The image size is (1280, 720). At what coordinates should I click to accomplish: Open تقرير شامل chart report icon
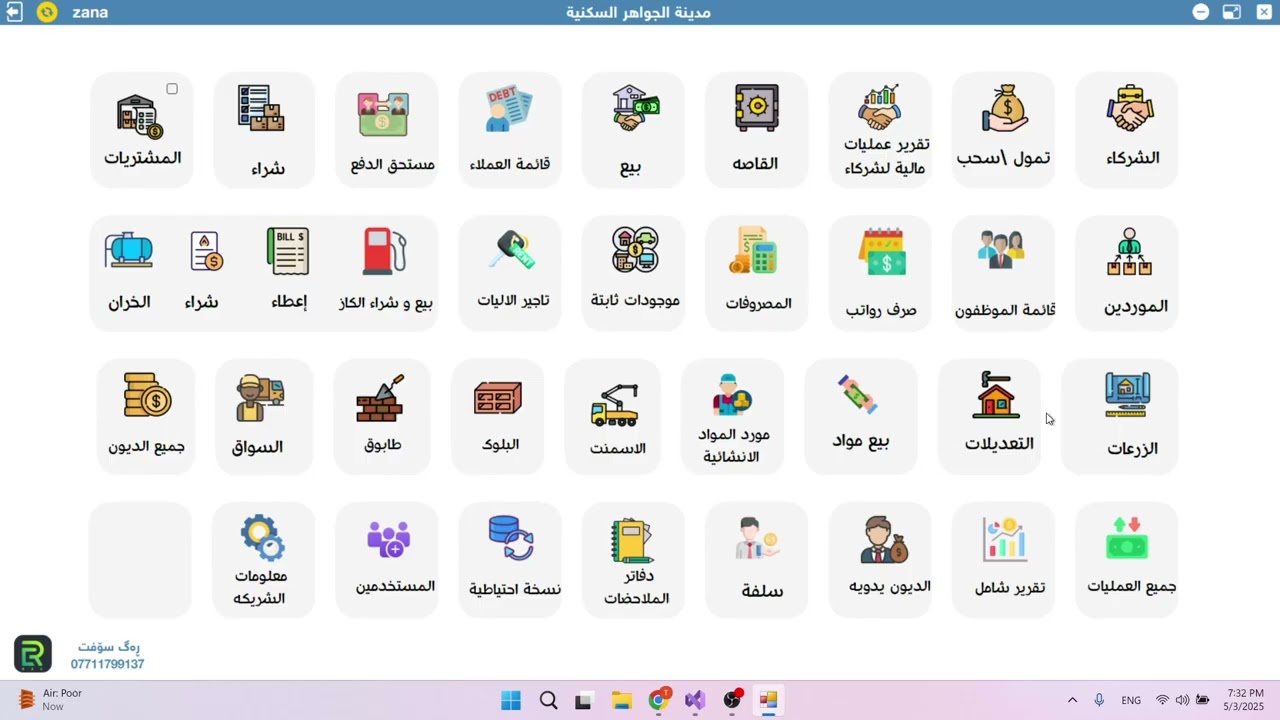coord(1004,539)
